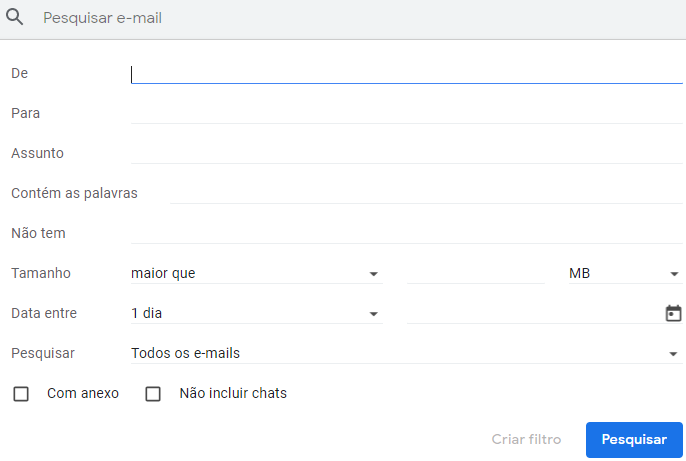Screen dimensions: 686x461
Task: Focus the Não tem input field
Action: pyautogui.click(x=406, y=233)
